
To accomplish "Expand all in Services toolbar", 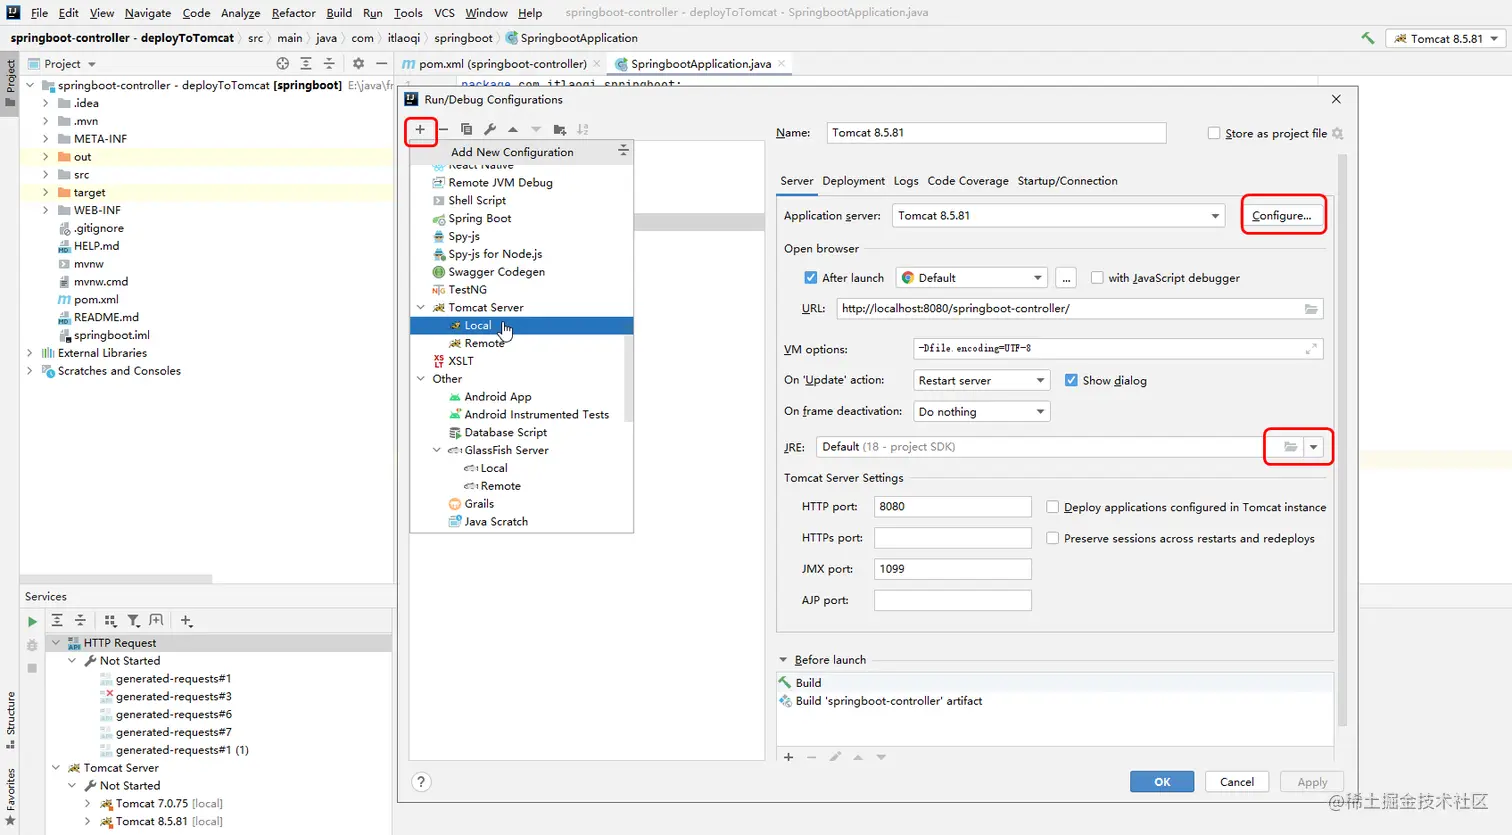I will tap(57, 621).
